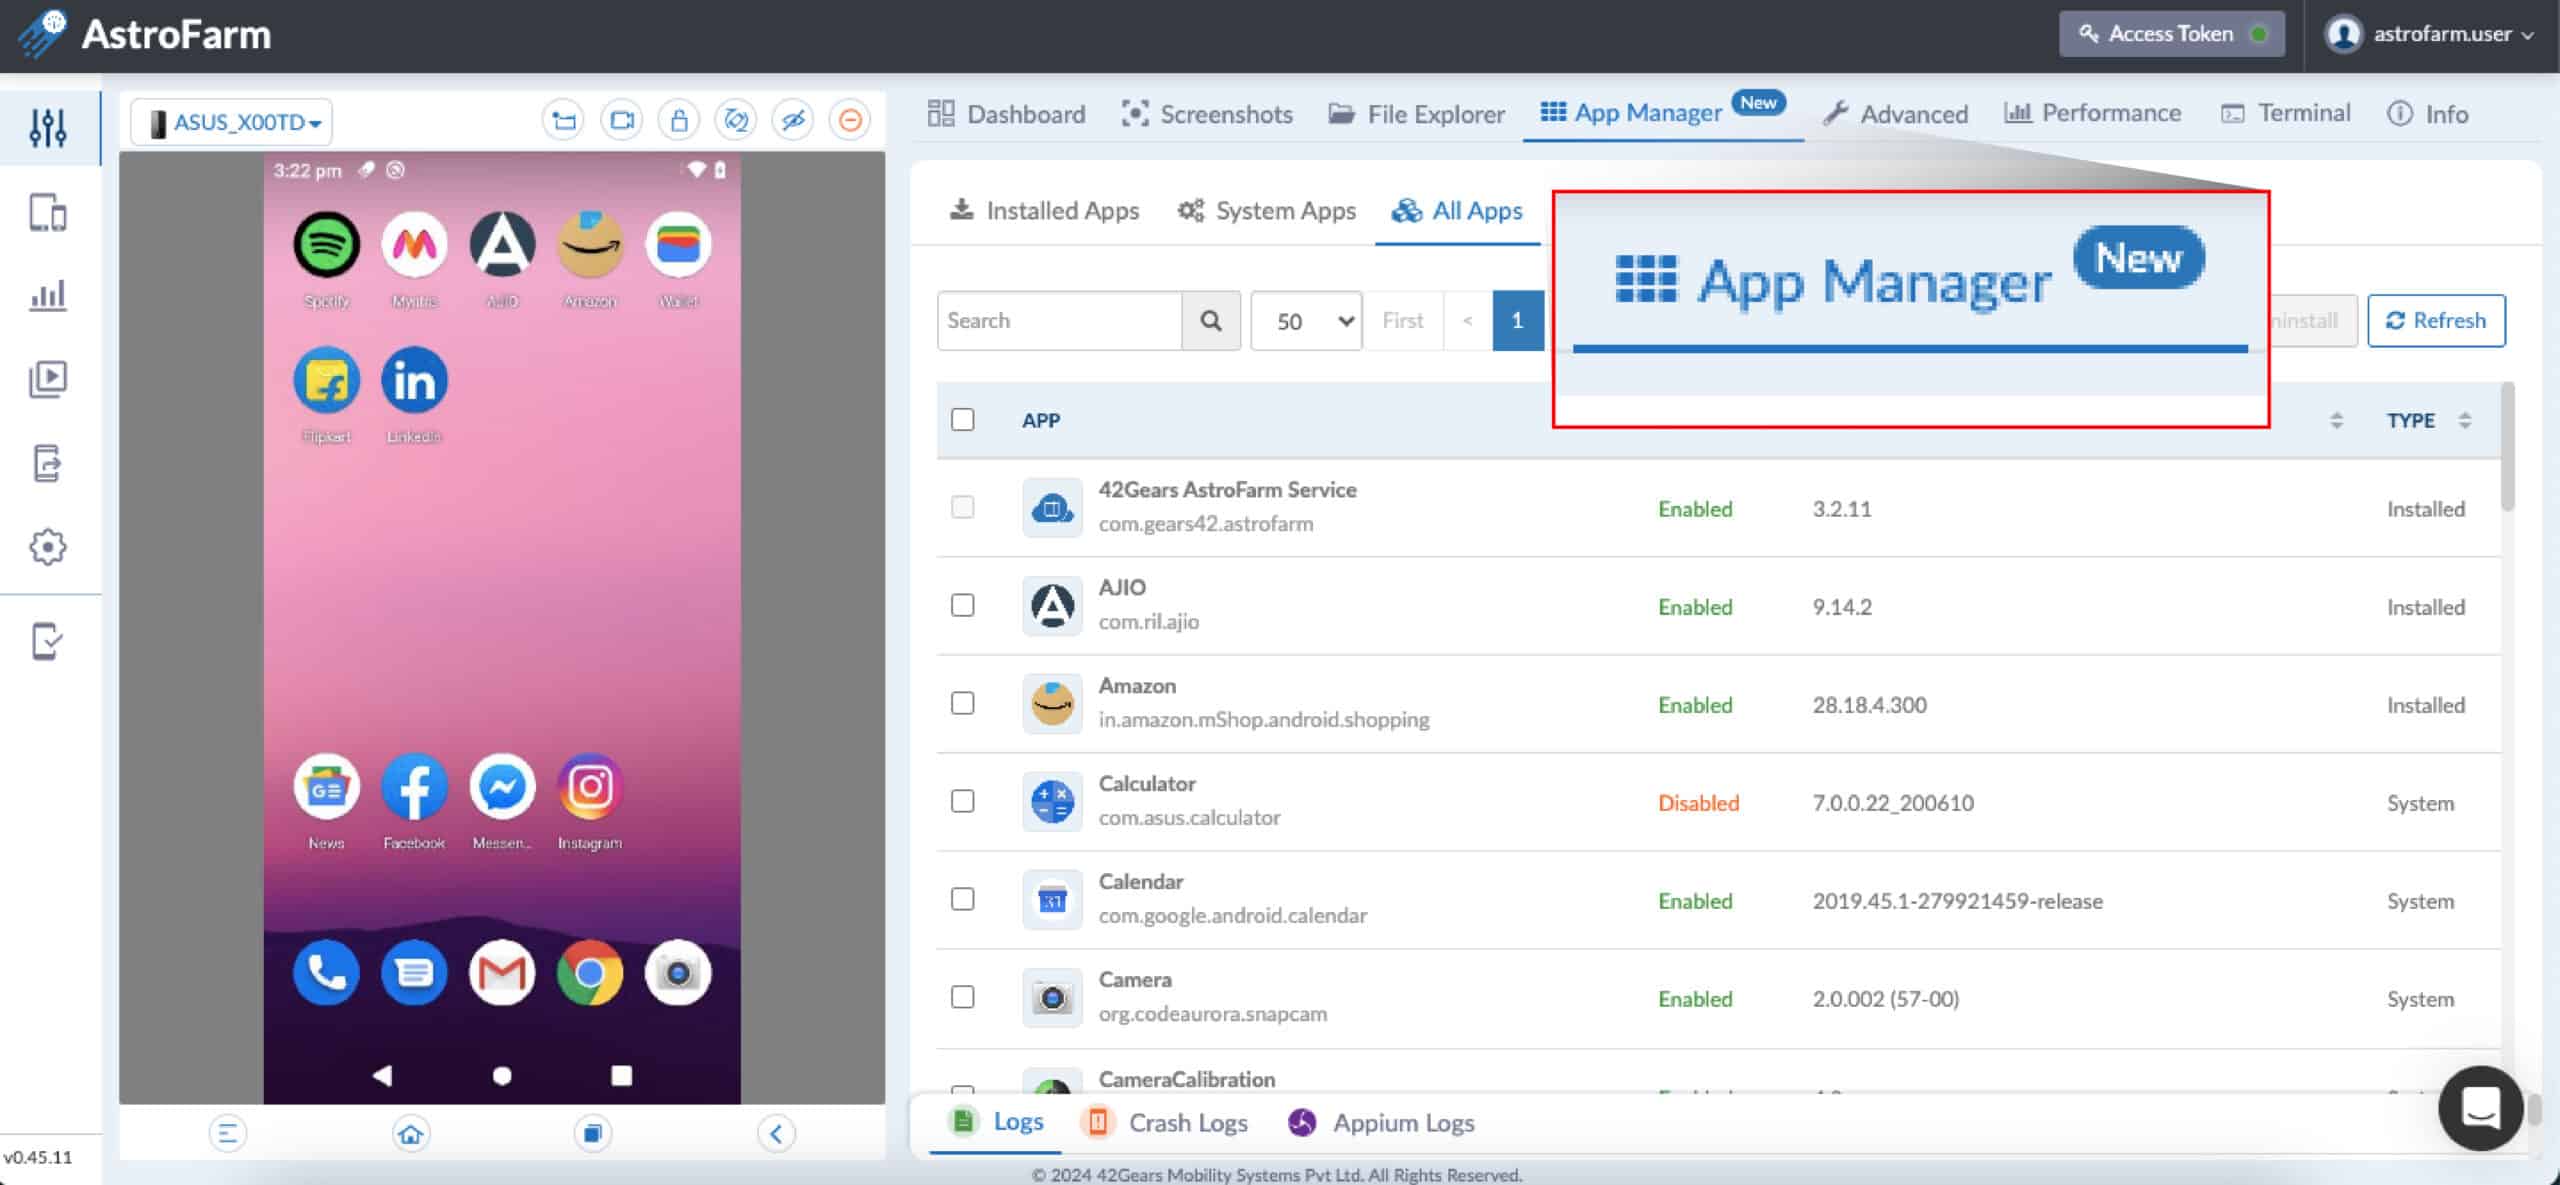
Task: Switch to the File Explorer tab
Action: [x=1416, y=114]
